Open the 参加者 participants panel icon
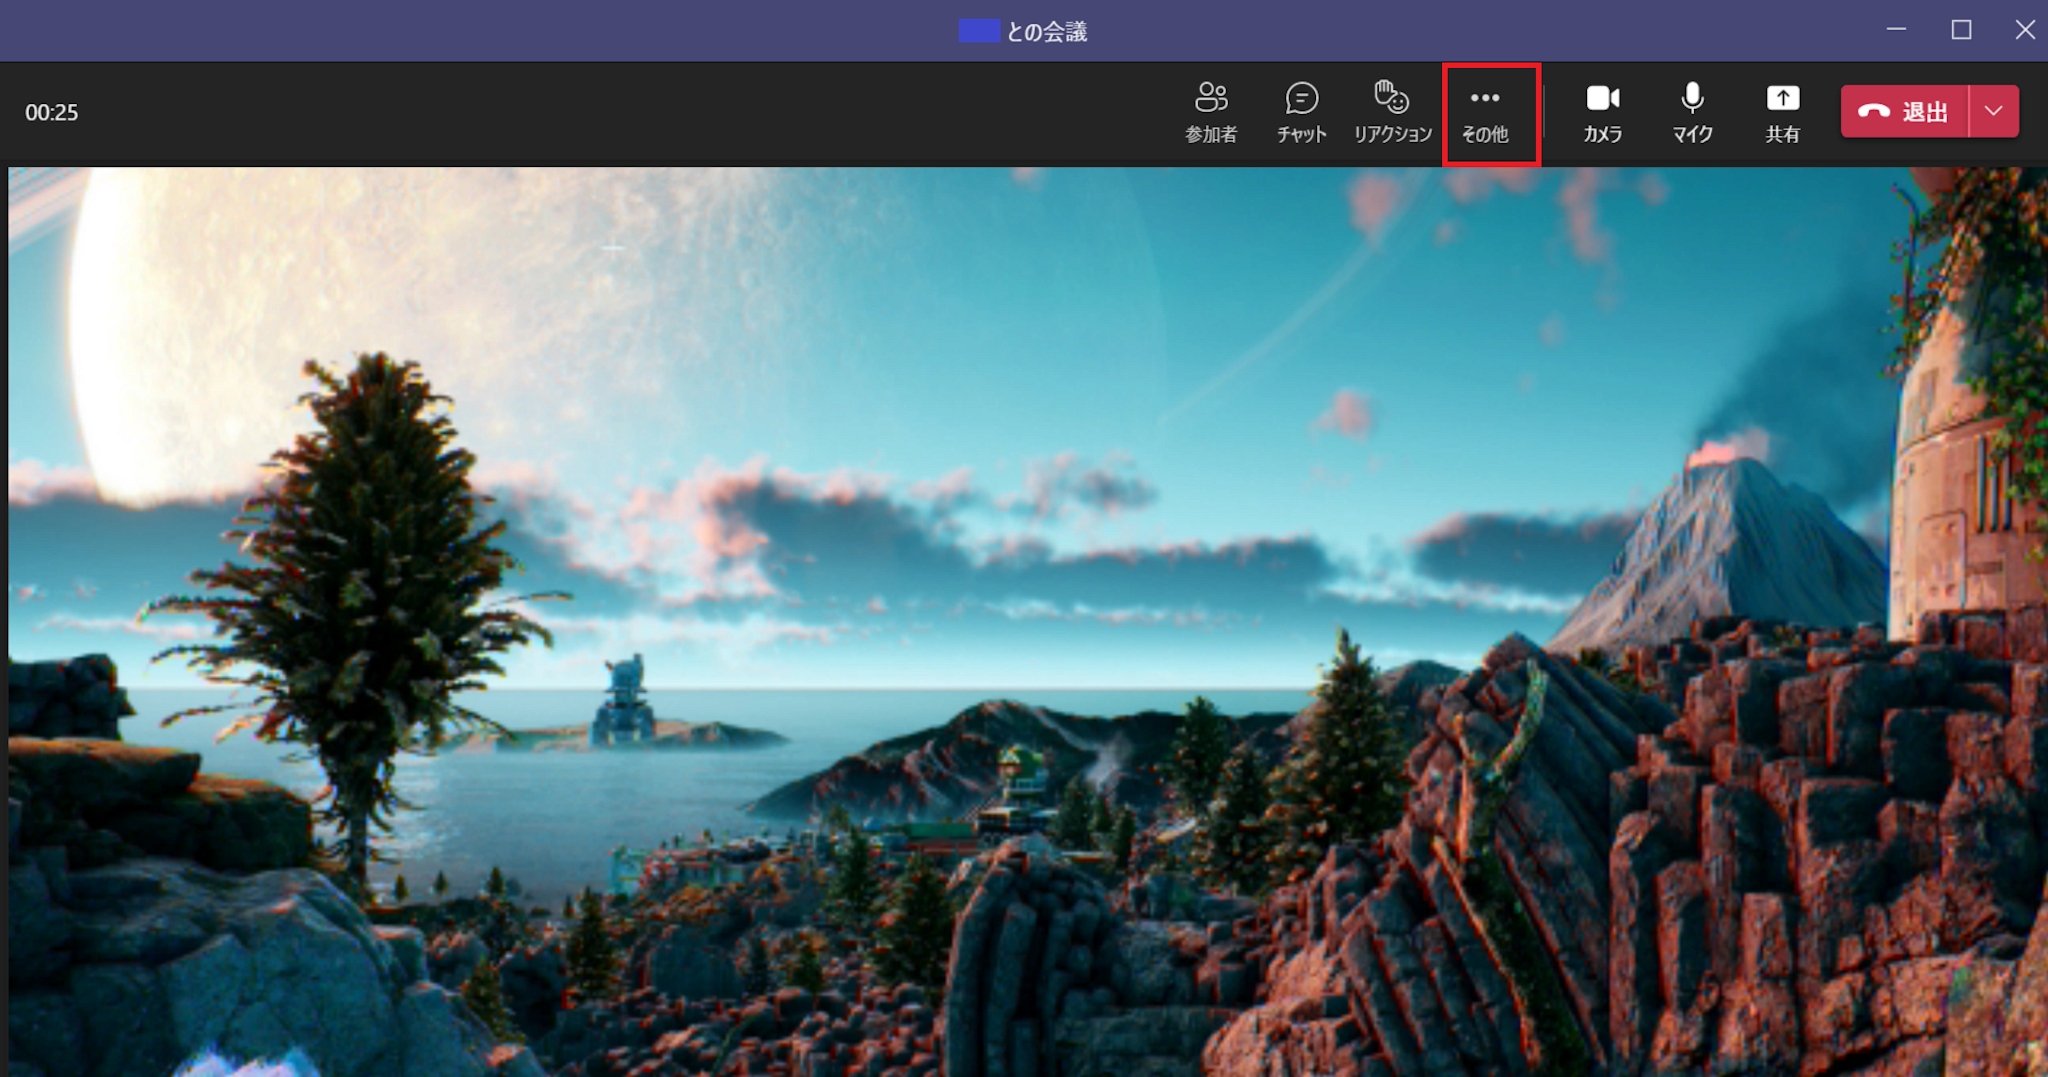Image resolution: width=2048 pixels, height=1077 pixels. pyautogui.click(x=1211, y=98)
